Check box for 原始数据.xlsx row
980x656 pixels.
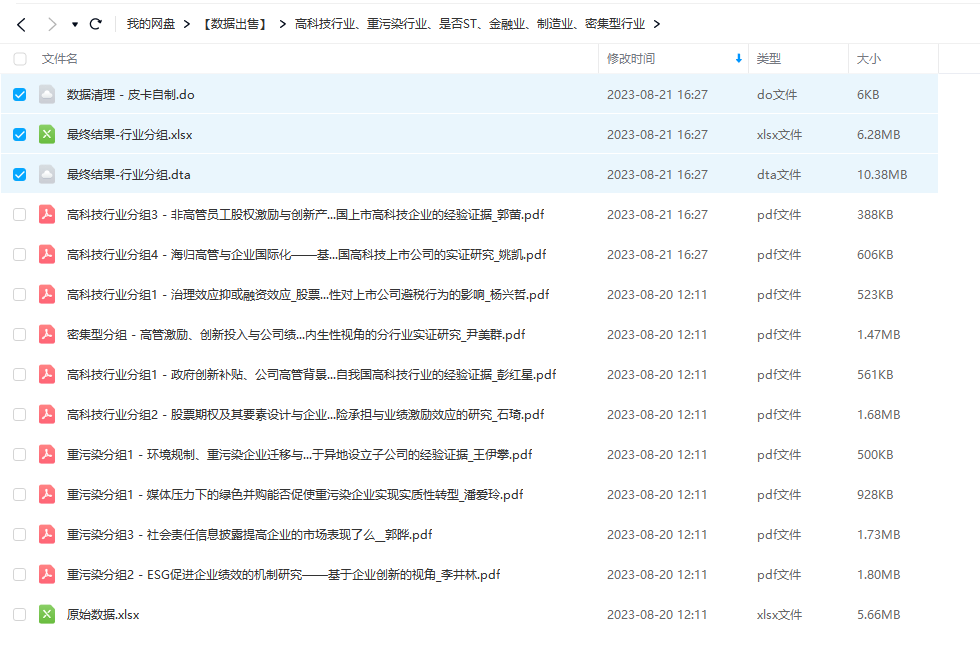(20, 614)
